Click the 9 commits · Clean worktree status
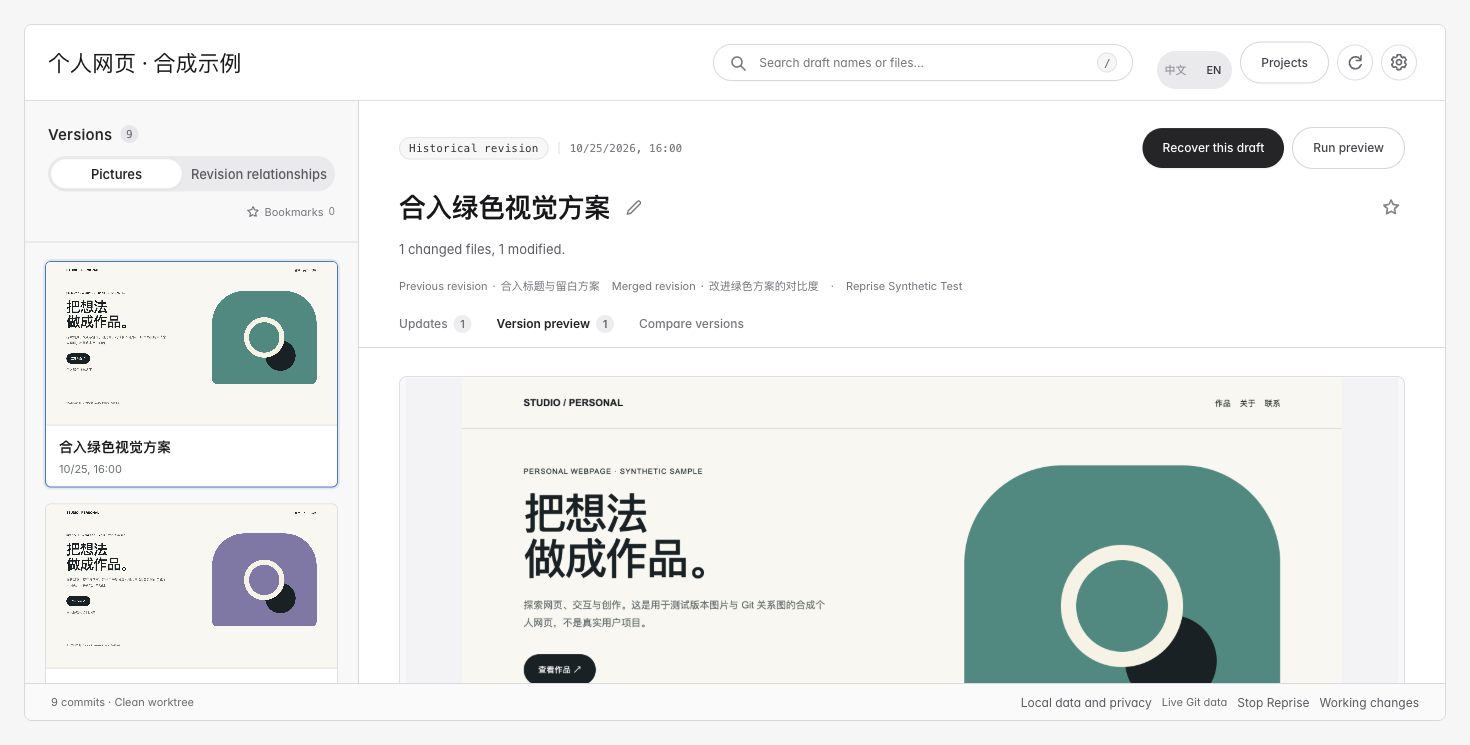Image resolution: width=1470 pixels, height=745 pixels. pyautogui.click(x=122, y=703)
